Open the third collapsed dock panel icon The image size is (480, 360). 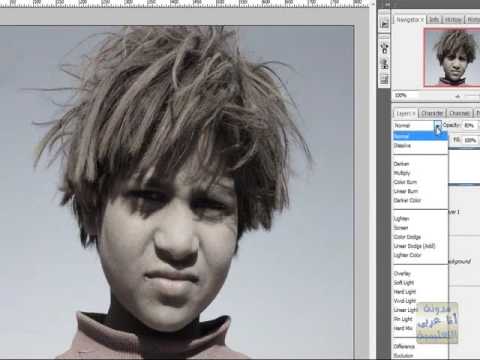(x=384, y=63)
